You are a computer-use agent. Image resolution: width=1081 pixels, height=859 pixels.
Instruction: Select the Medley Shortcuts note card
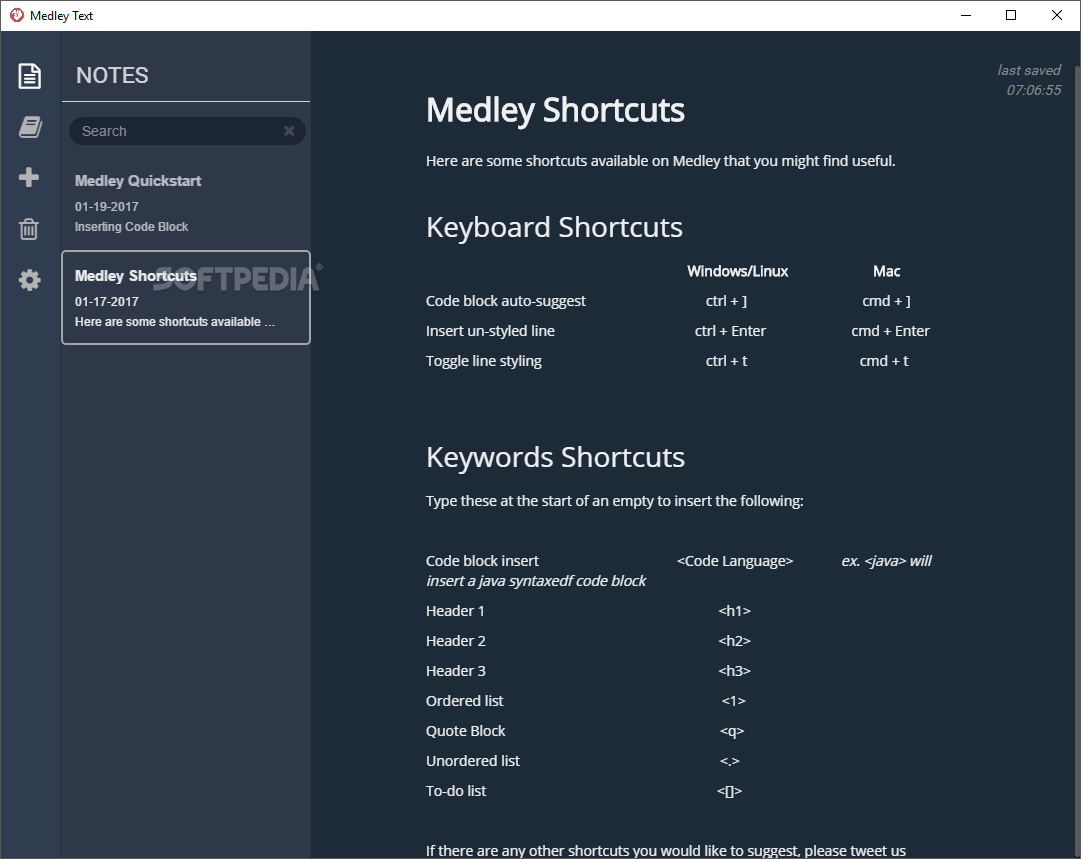click(185, 297)
